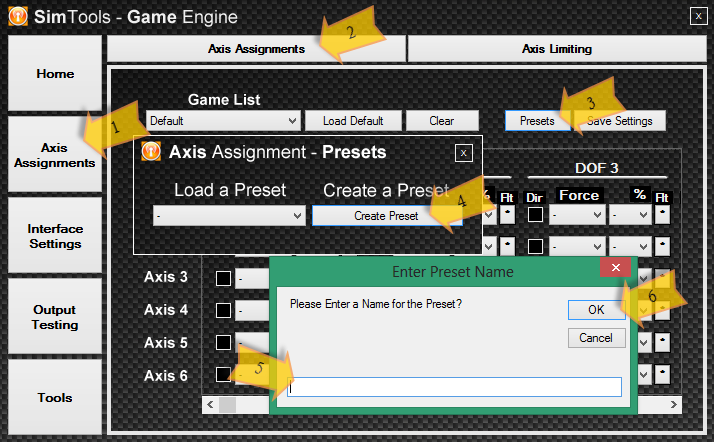Expand the Load a Preset dropdown
Image resolution: width=714 pixels, height=442 pixels.
229,215
